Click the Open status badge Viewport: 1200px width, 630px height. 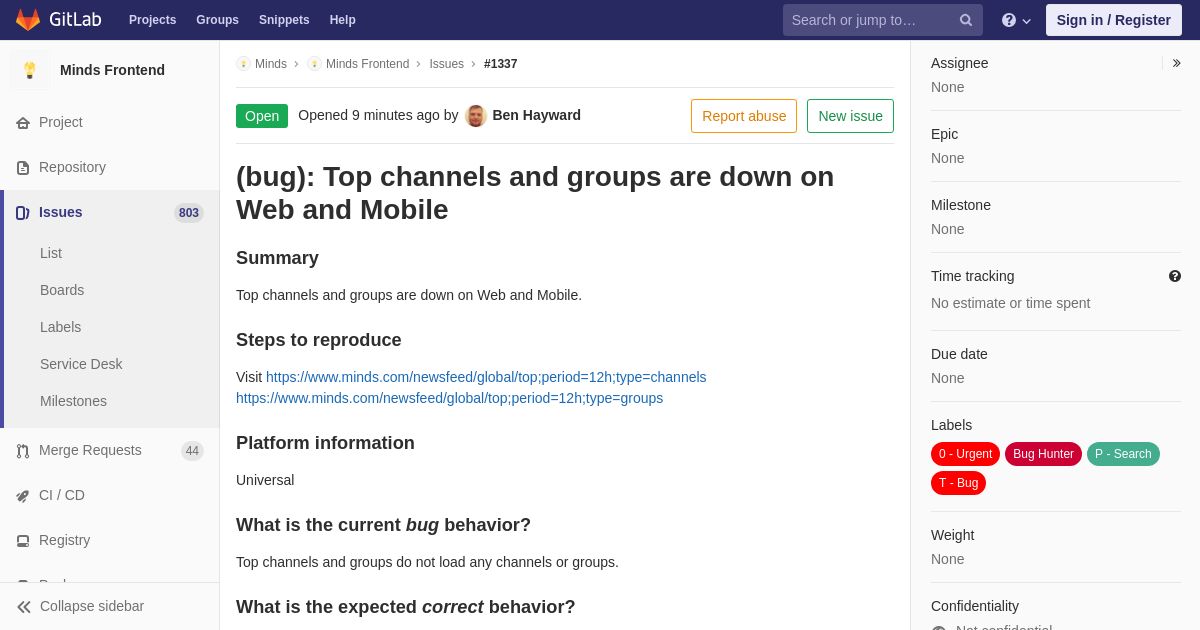(262, 116)
